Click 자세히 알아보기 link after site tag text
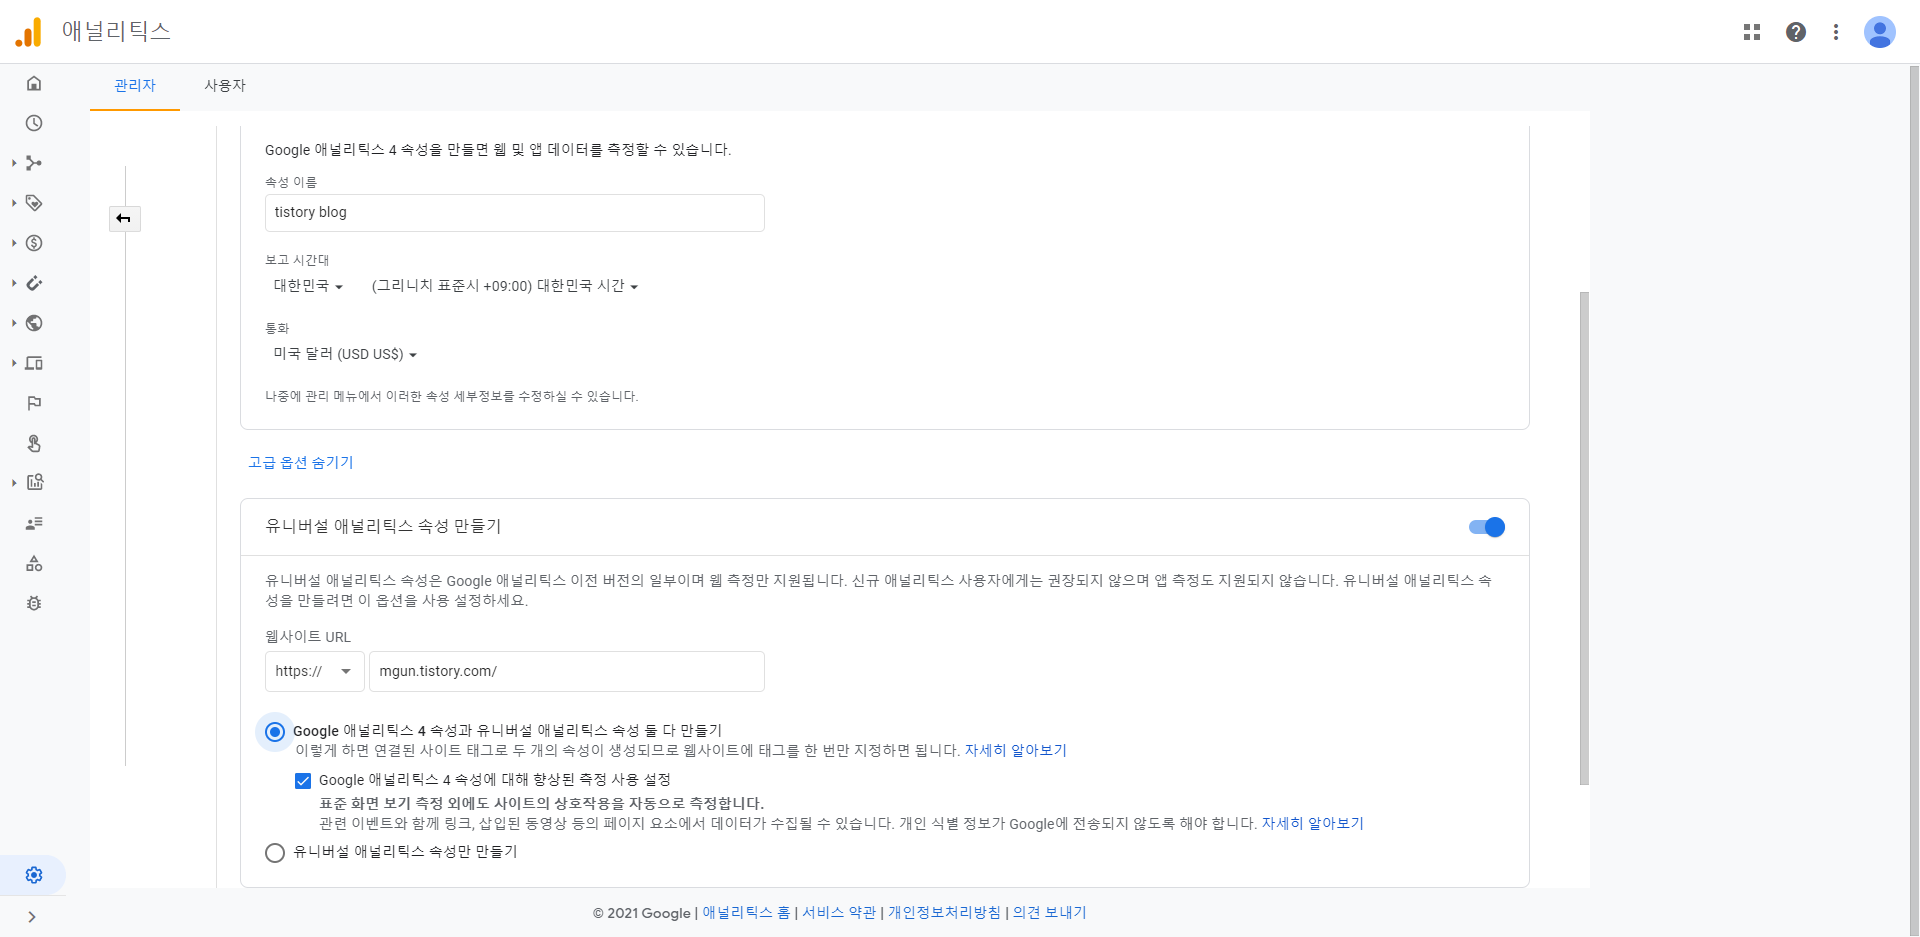1920x937 pixels. pos(1016,751)
